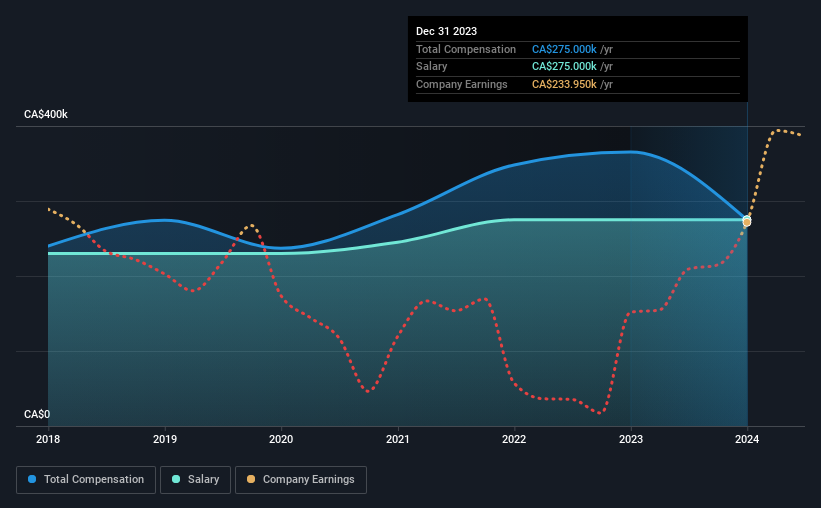
Task: Click the 2023 x-axis label
Action: pyautogui.click(x=631, y=439)
